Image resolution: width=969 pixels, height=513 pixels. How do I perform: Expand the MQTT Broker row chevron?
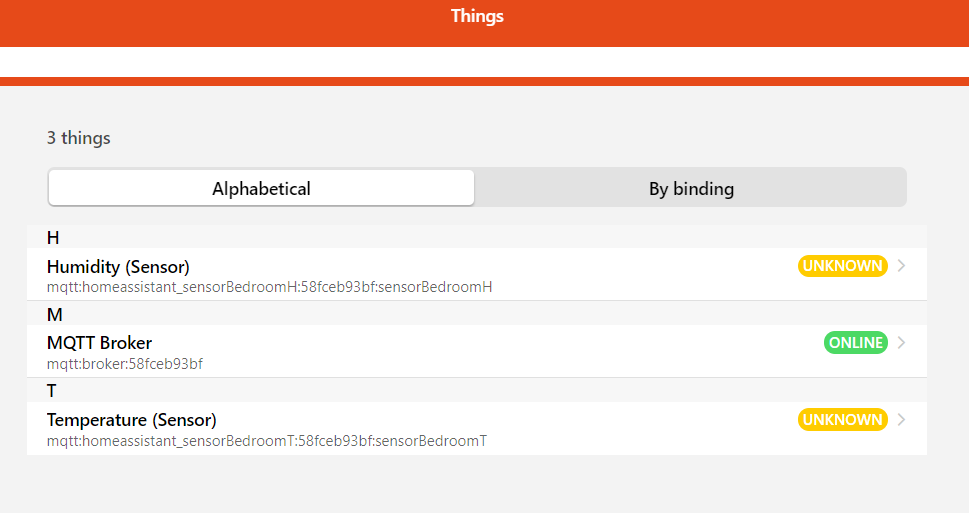click(902, 343)
